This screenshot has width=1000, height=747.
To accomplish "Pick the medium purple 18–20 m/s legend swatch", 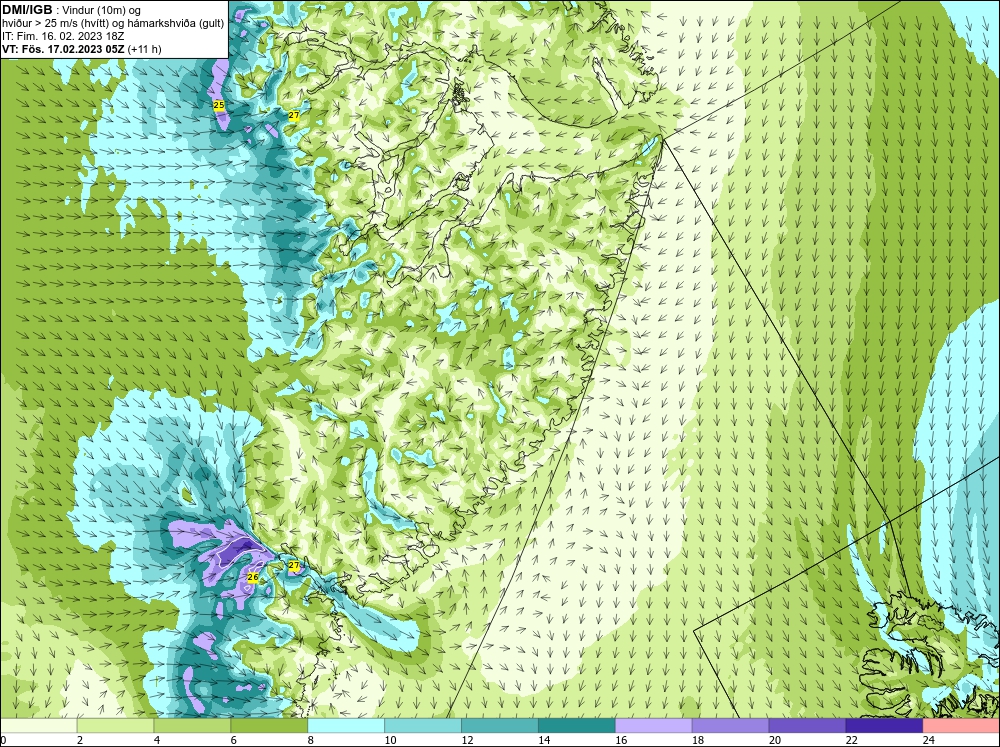I will (x=730, y=726).
